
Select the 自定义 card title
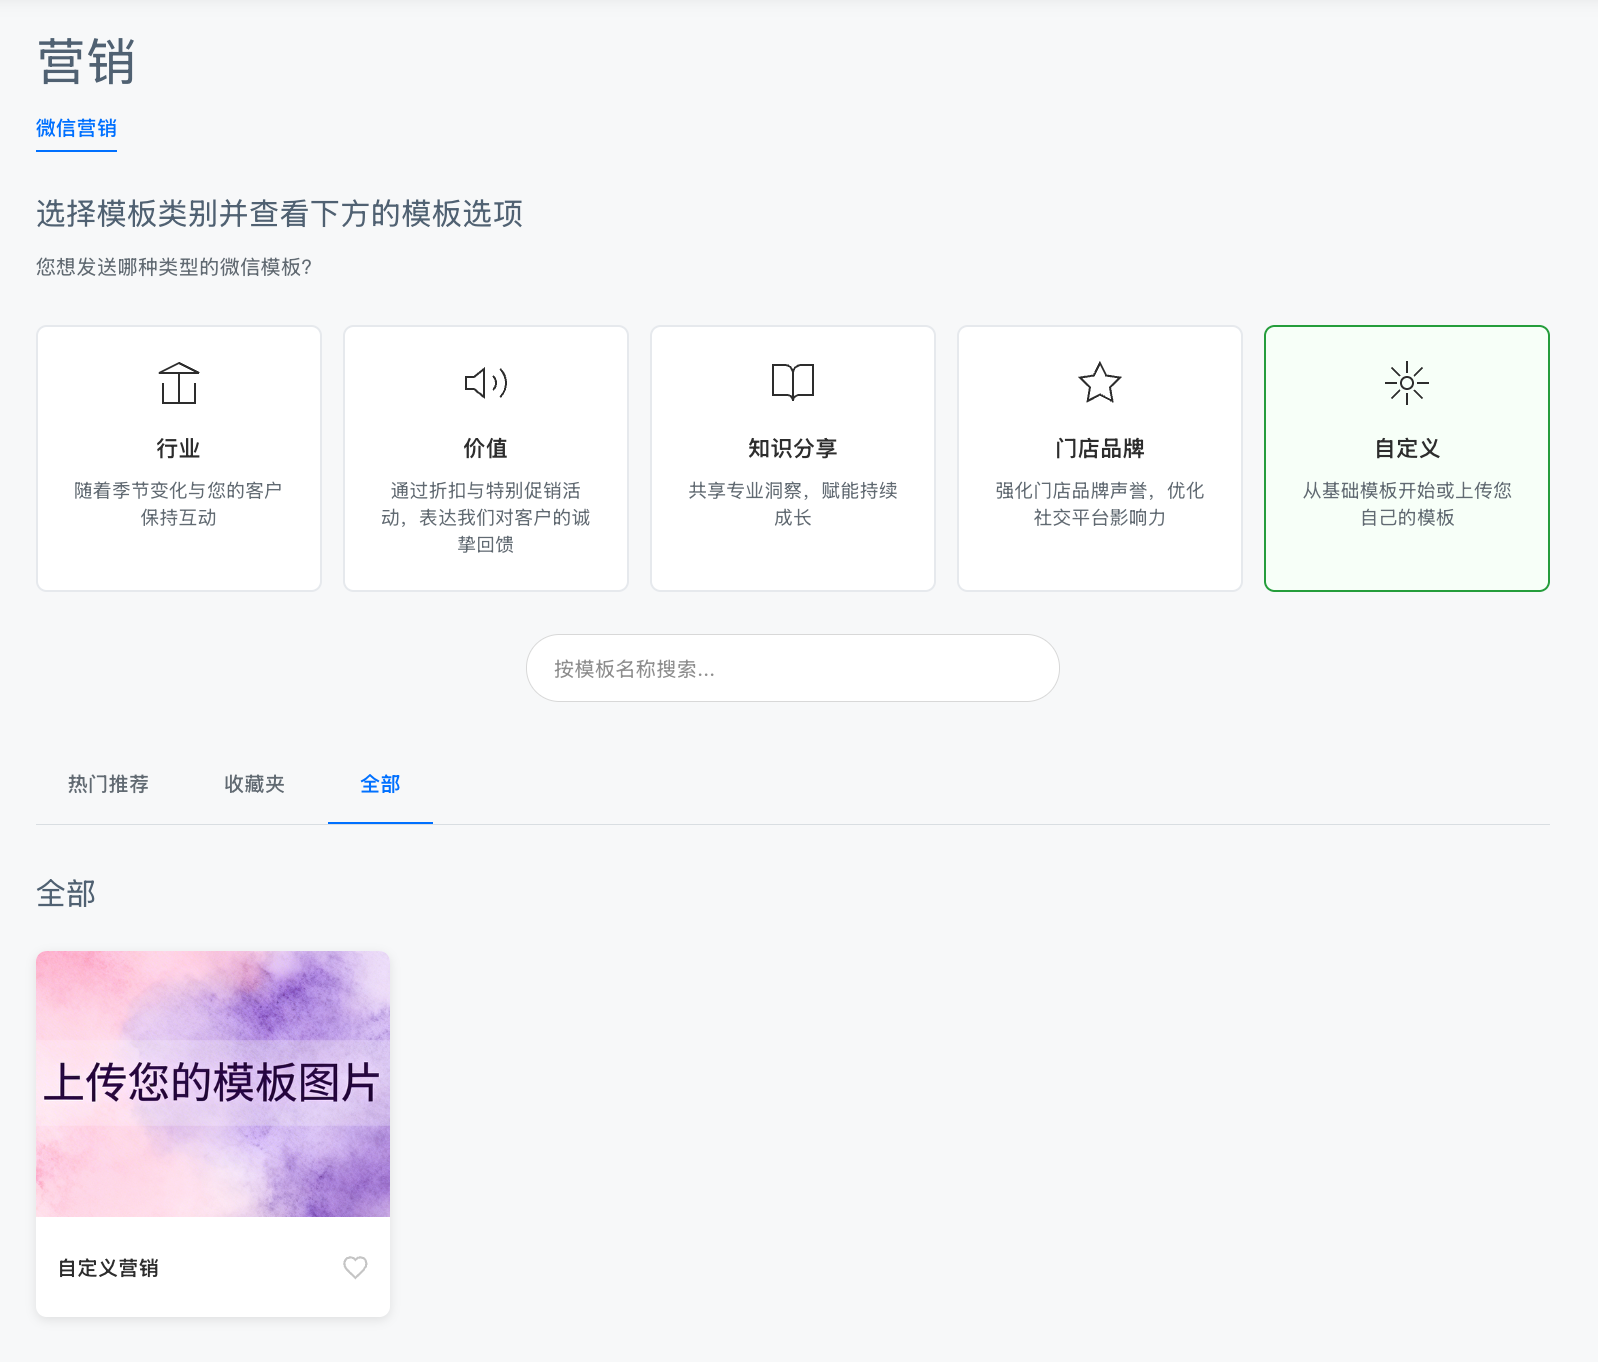1407,448
